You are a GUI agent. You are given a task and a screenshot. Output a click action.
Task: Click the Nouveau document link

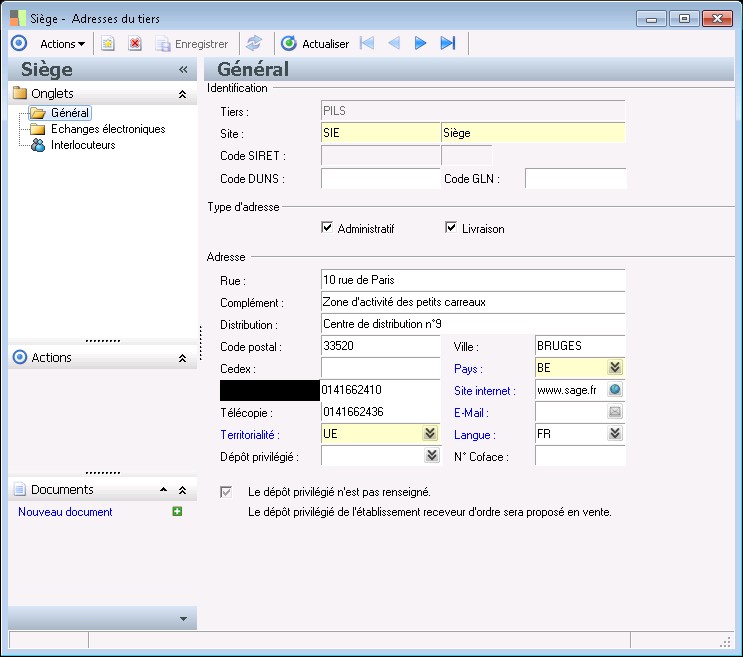(65, 512)
